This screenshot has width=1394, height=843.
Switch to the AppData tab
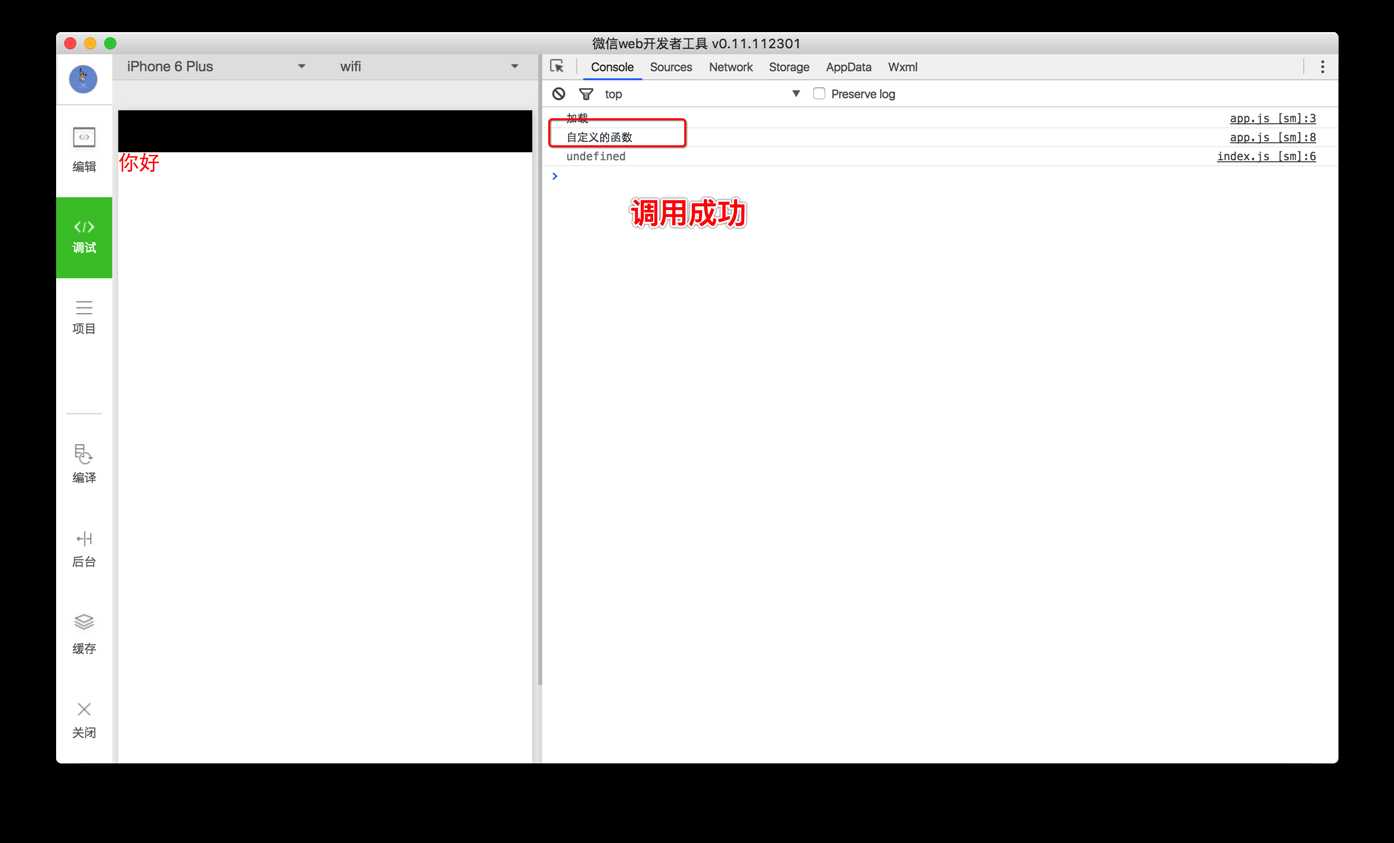(x=849, y=67)
